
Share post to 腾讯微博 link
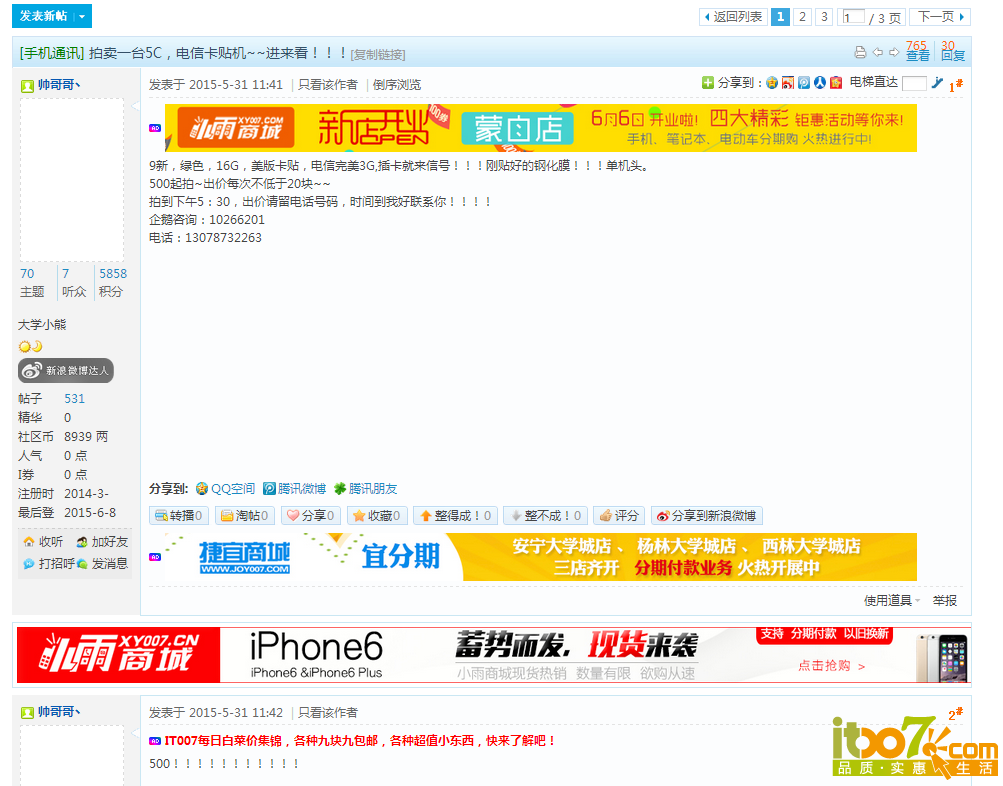point(295,489)
